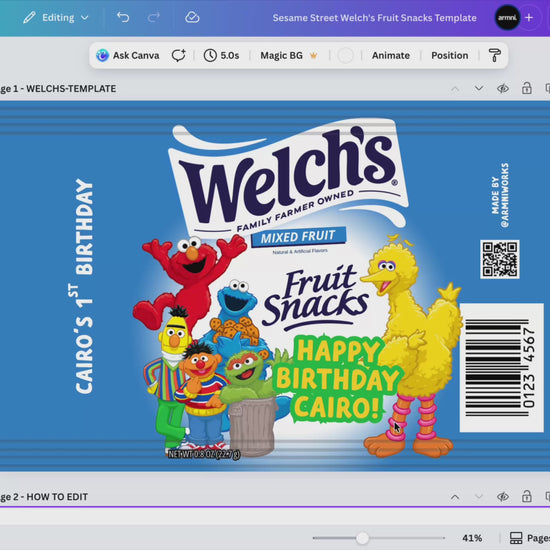Viewport: 550px width, 550px height.
Task: Select the copy style paint roller icon
Action: pyautogui.click(x=495, y=55)
